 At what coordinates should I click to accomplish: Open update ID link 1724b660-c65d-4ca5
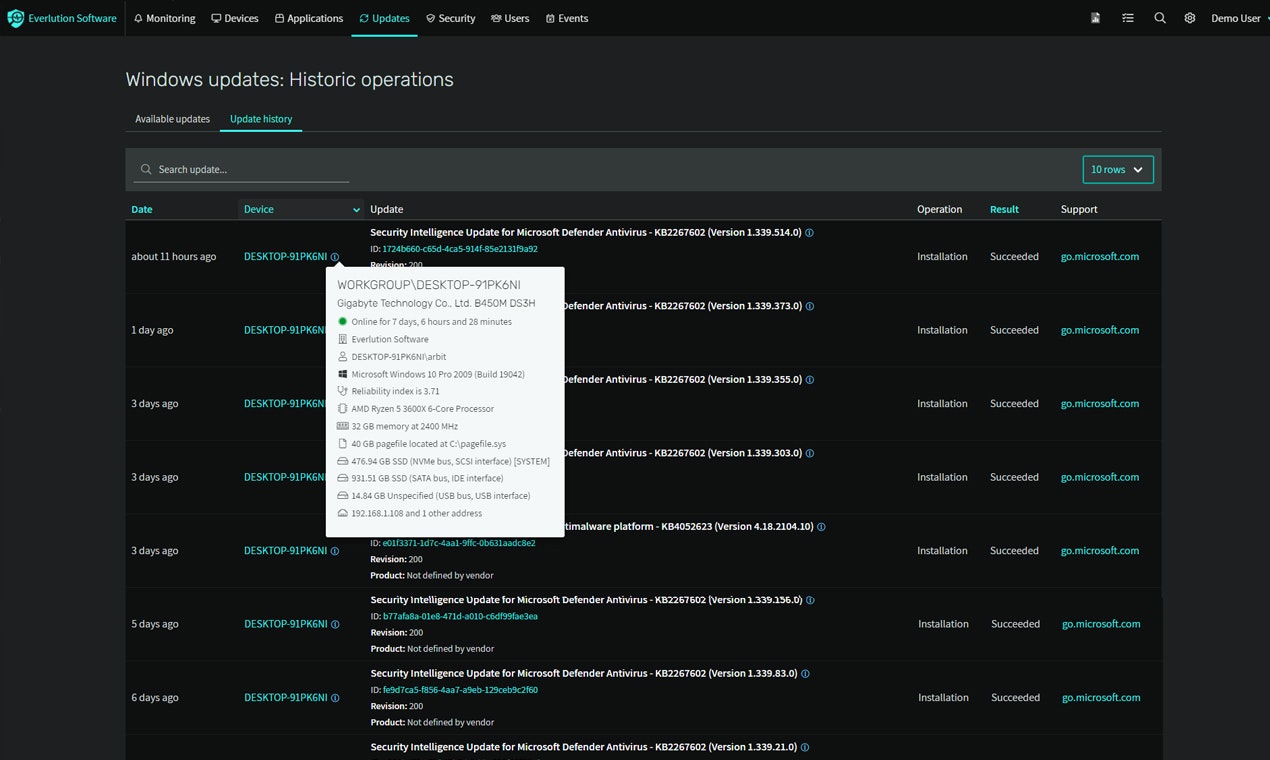pos(460,249)
